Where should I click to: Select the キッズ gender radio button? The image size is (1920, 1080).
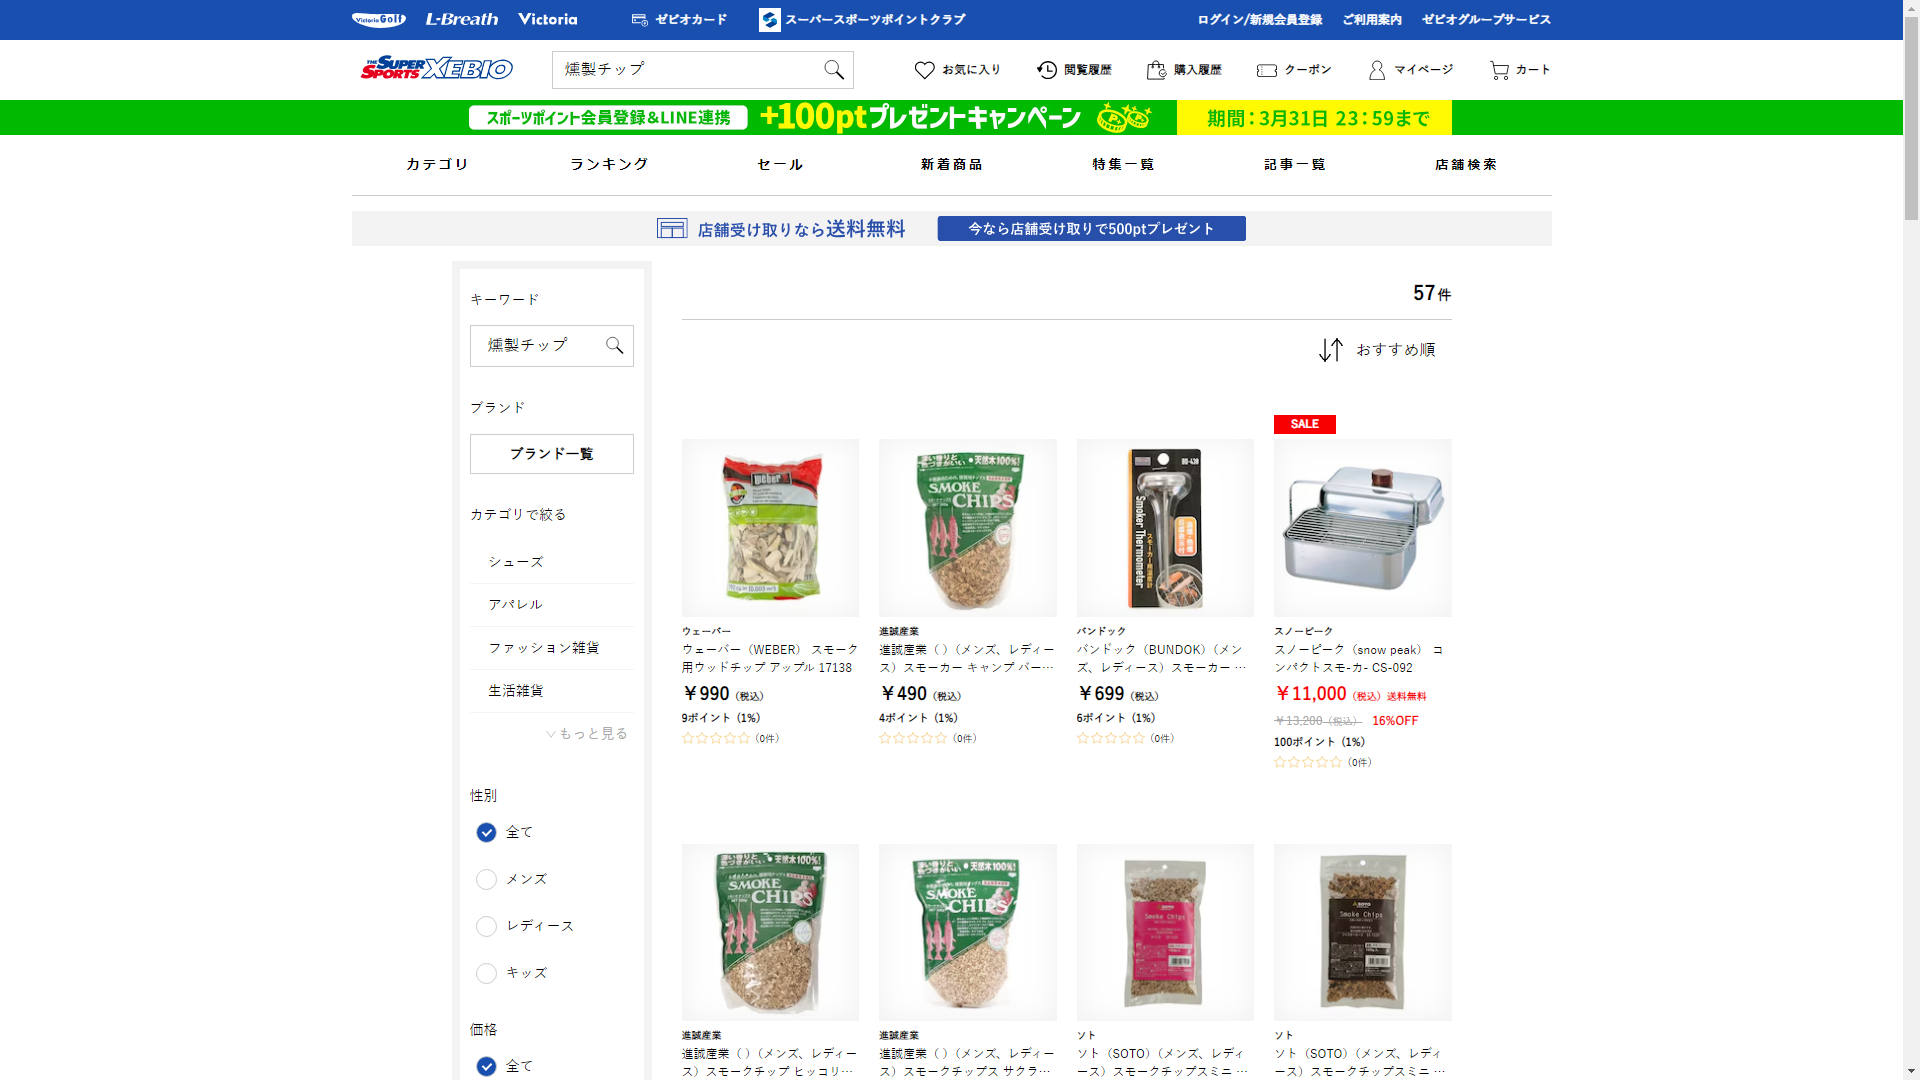(x=486, y=973)
